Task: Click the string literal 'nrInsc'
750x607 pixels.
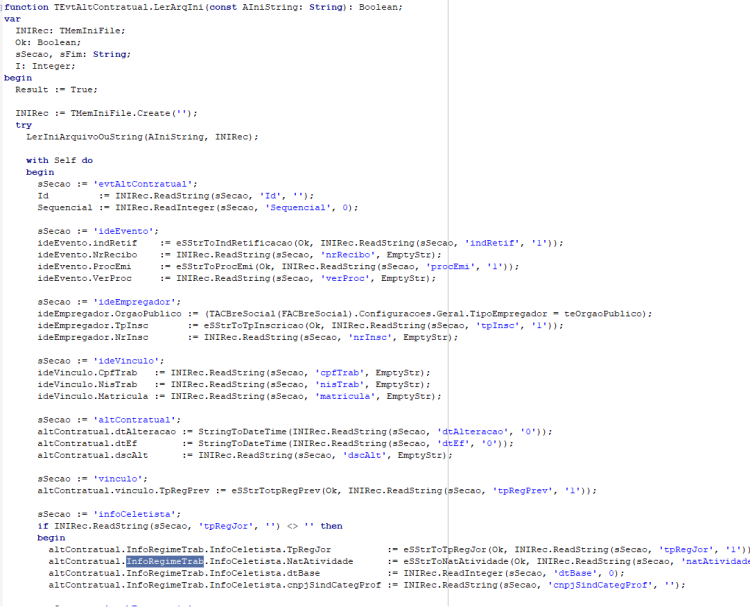Action: coord(370,337)
